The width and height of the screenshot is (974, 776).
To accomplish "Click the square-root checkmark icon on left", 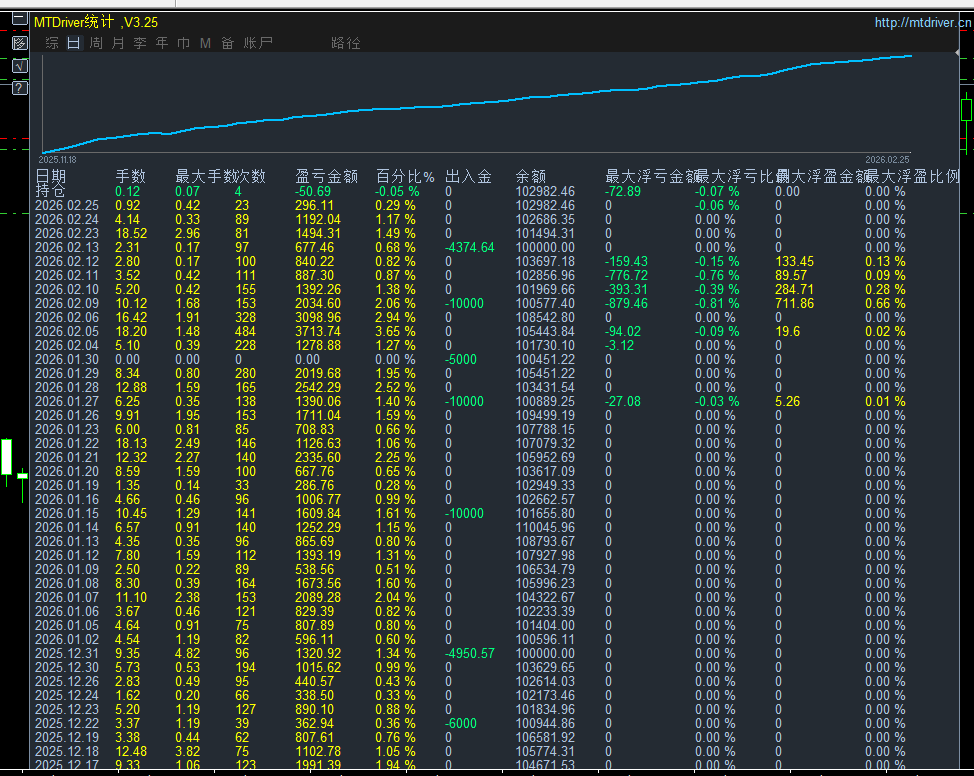I will coord(19,66).
